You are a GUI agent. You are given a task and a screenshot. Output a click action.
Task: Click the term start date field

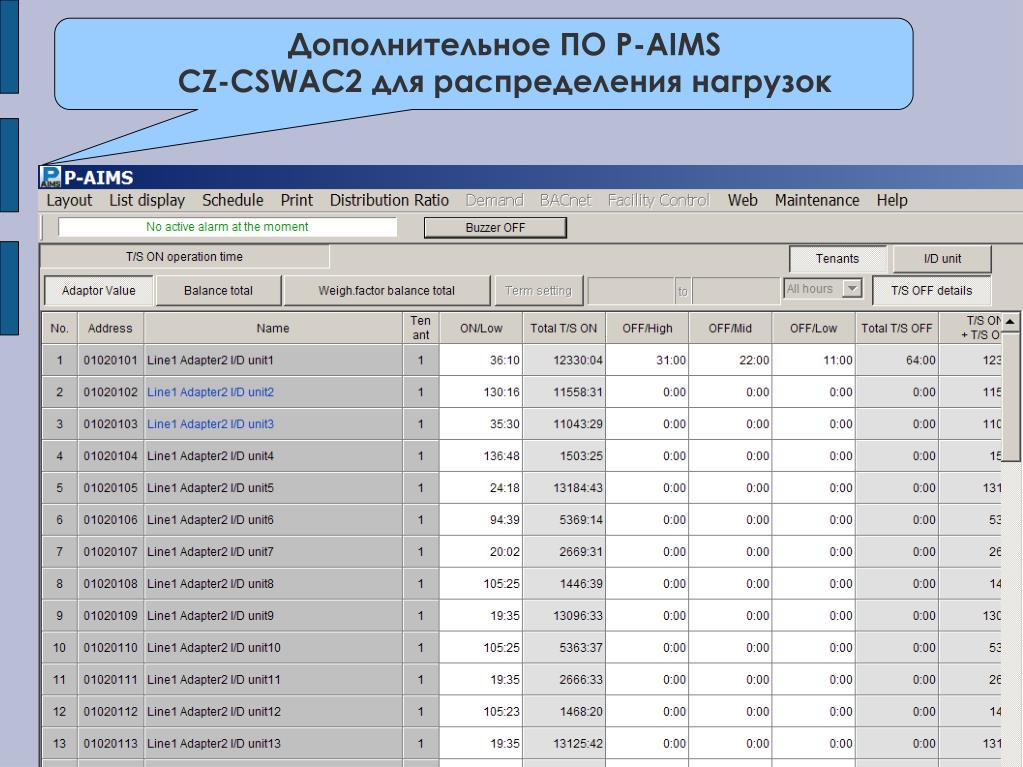click(x=631, y=291)
